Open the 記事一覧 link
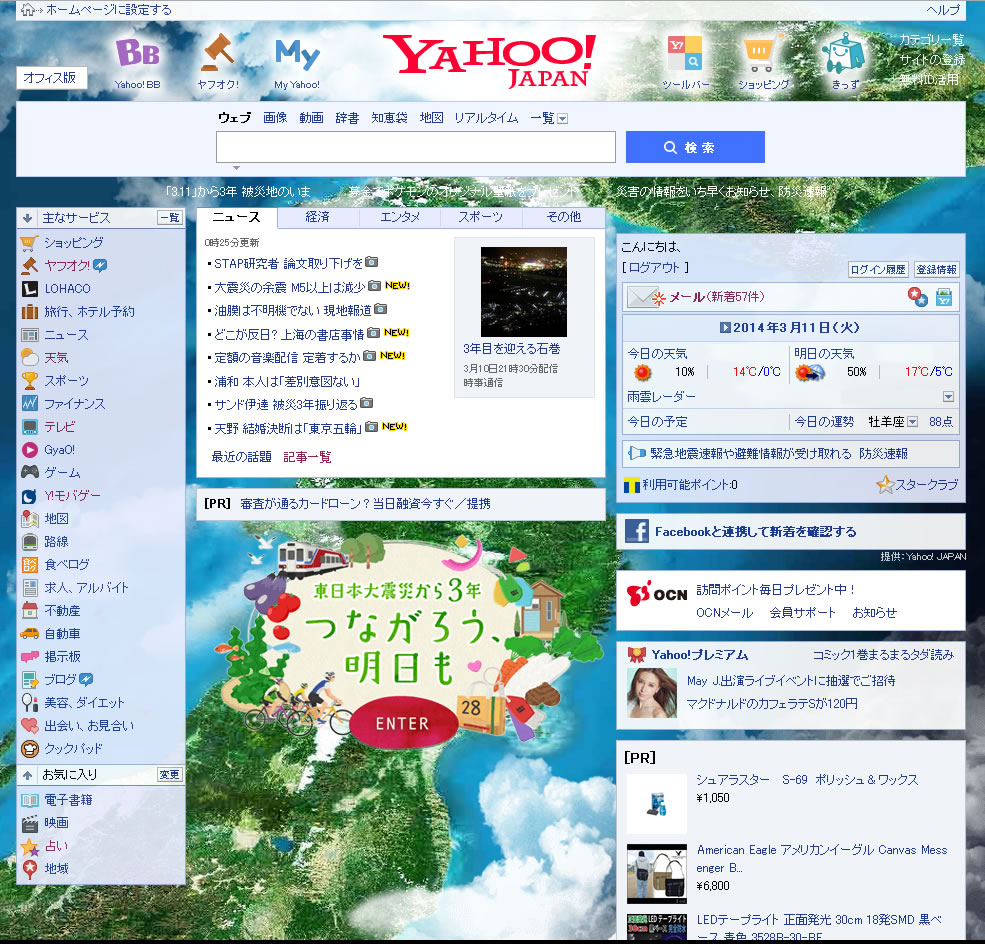 click(x=307, y=457)
